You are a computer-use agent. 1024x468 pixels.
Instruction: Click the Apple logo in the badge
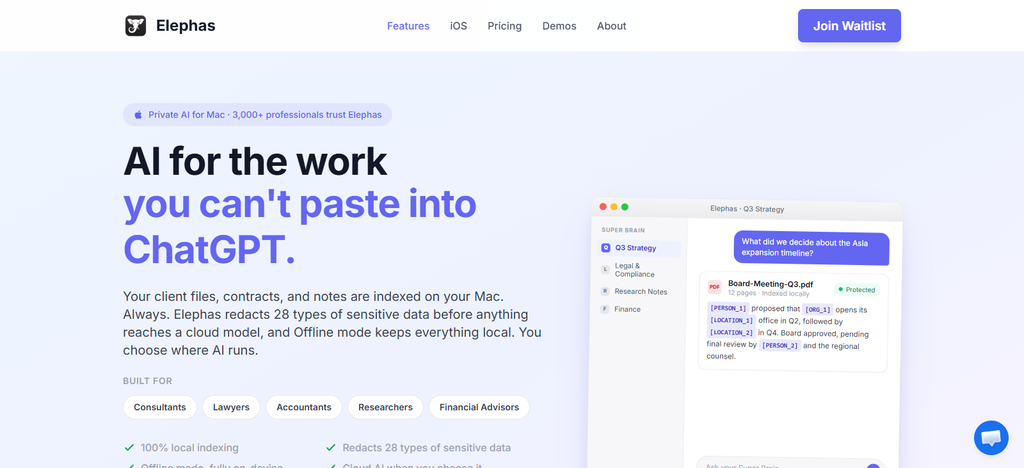(138, 115)
